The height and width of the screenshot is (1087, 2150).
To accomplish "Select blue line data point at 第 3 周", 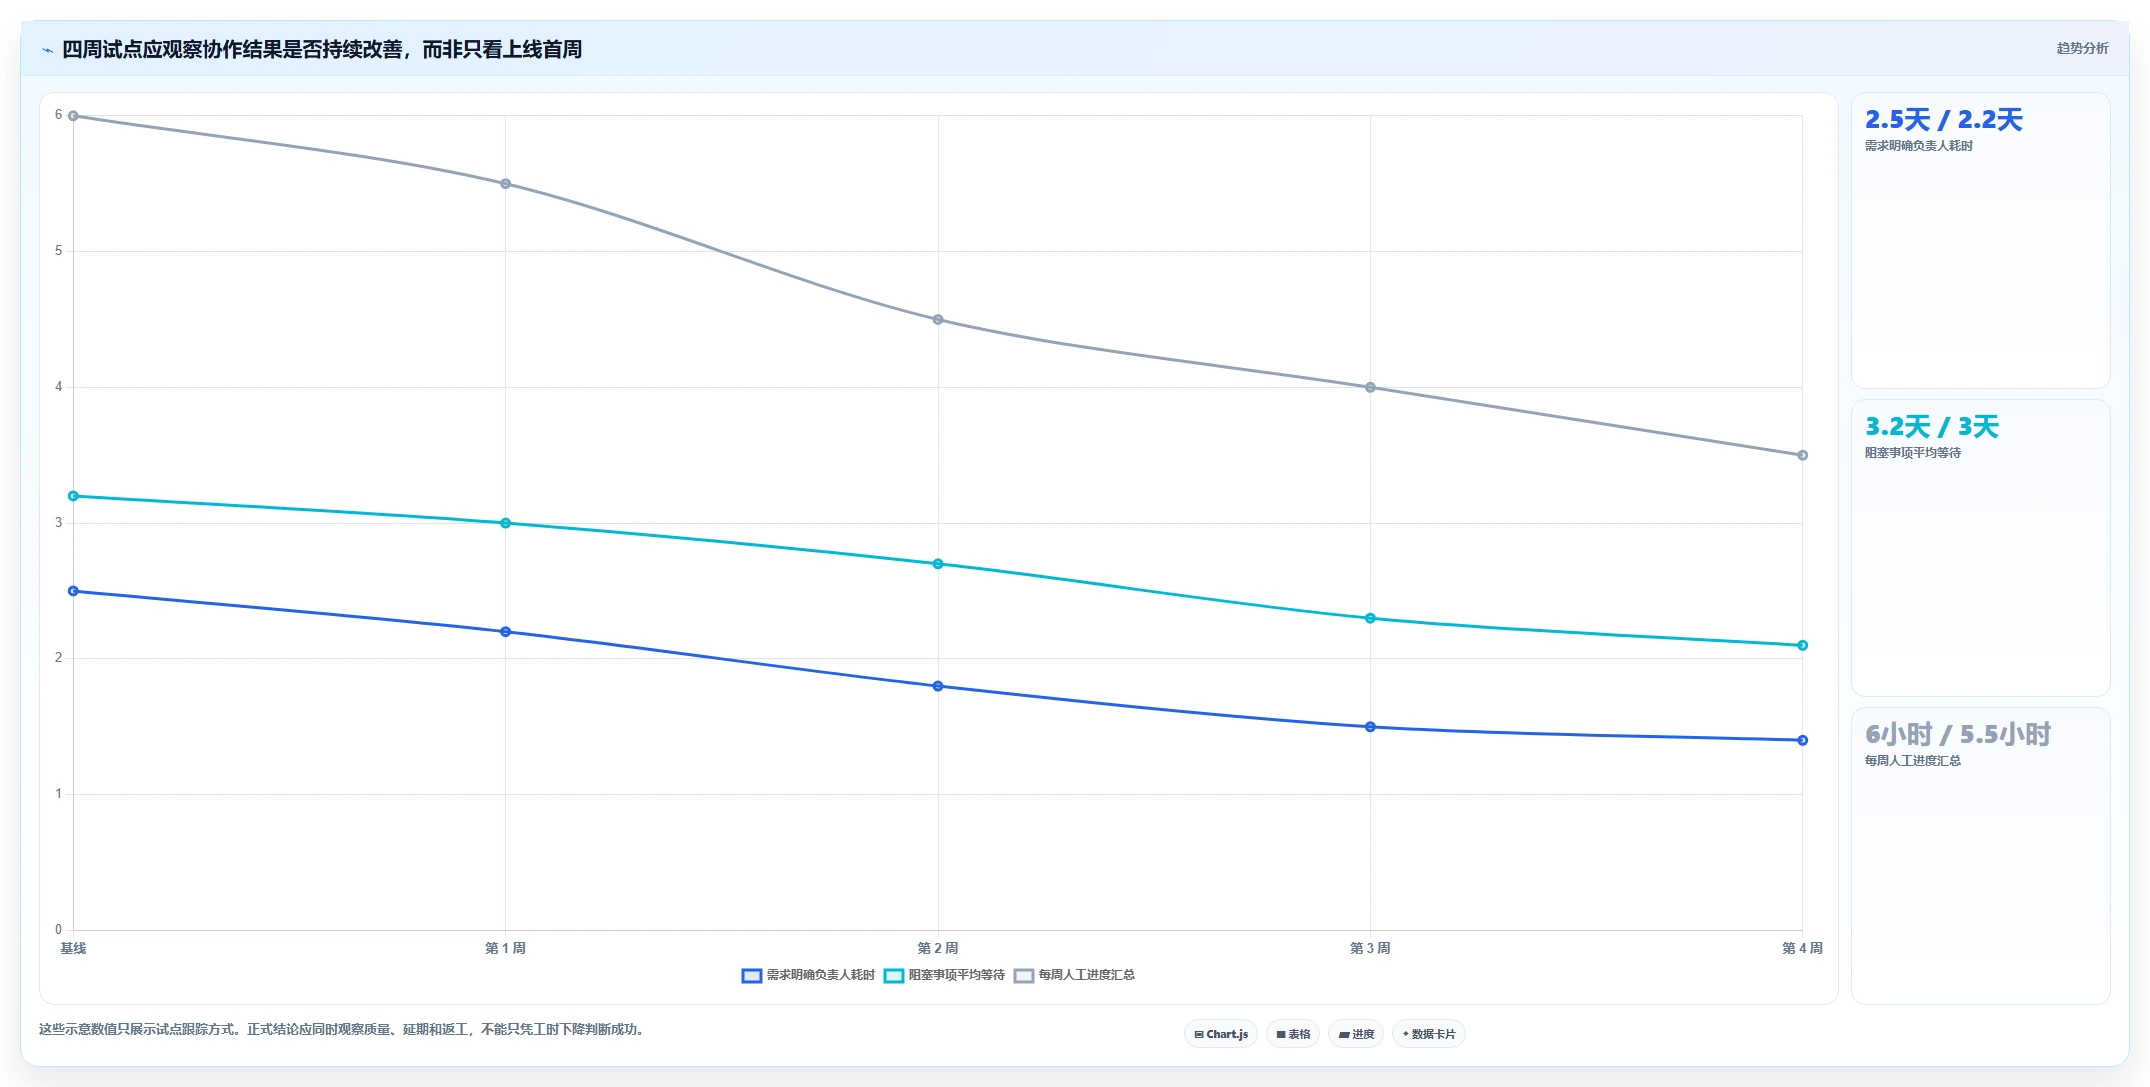I will 1370,727.
